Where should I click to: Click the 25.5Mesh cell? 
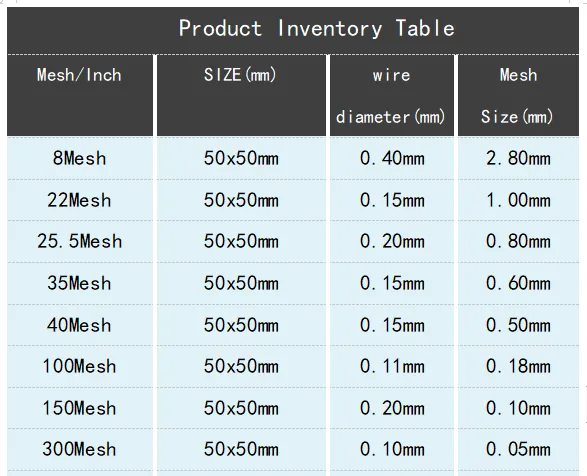79,241
